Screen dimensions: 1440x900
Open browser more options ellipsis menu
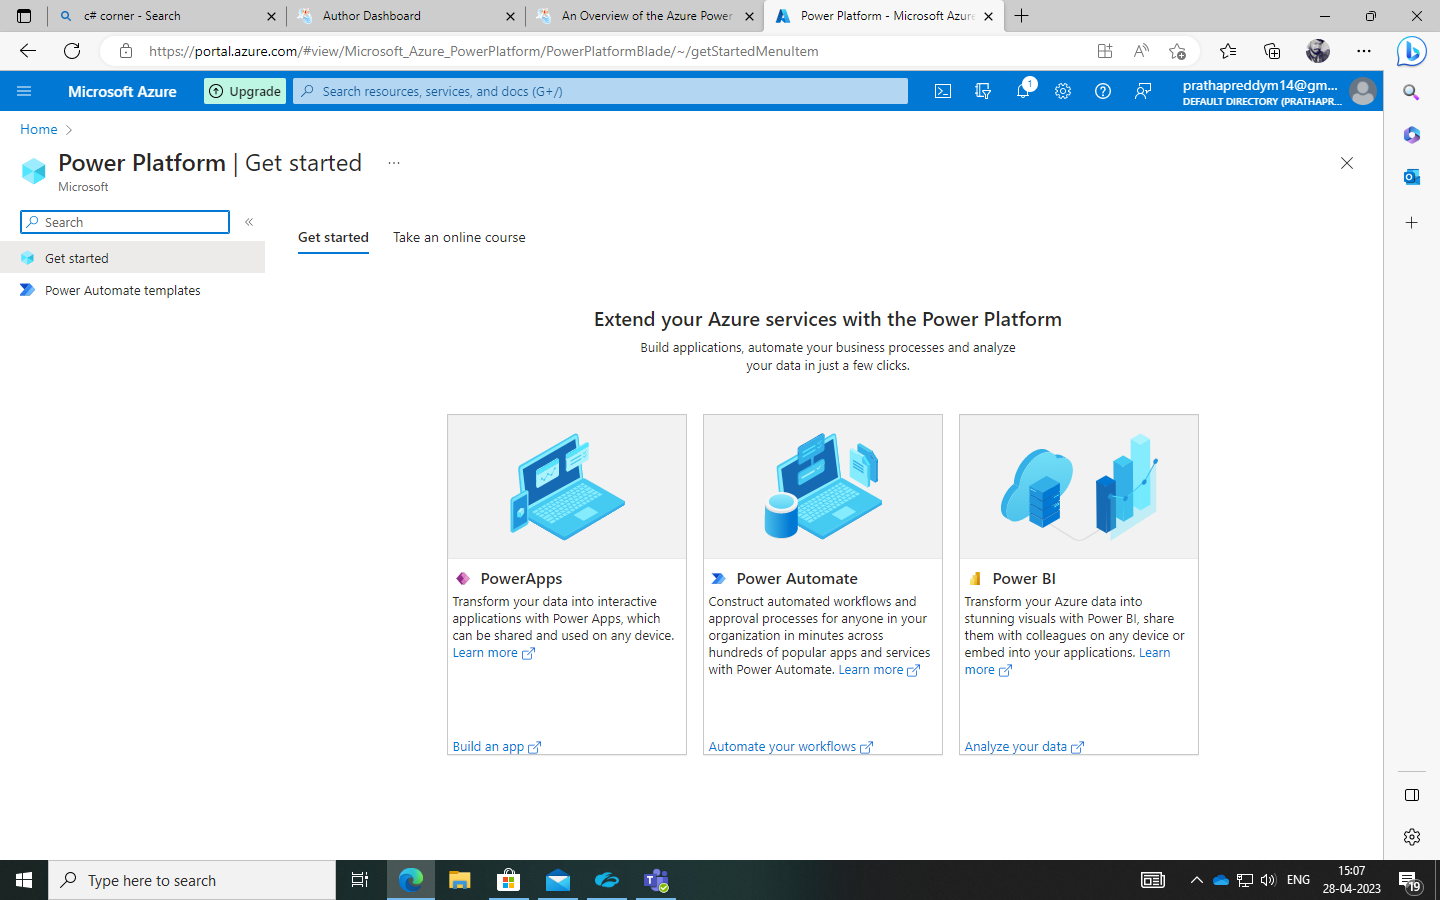pyautogui.click(x=1364, y=51)
